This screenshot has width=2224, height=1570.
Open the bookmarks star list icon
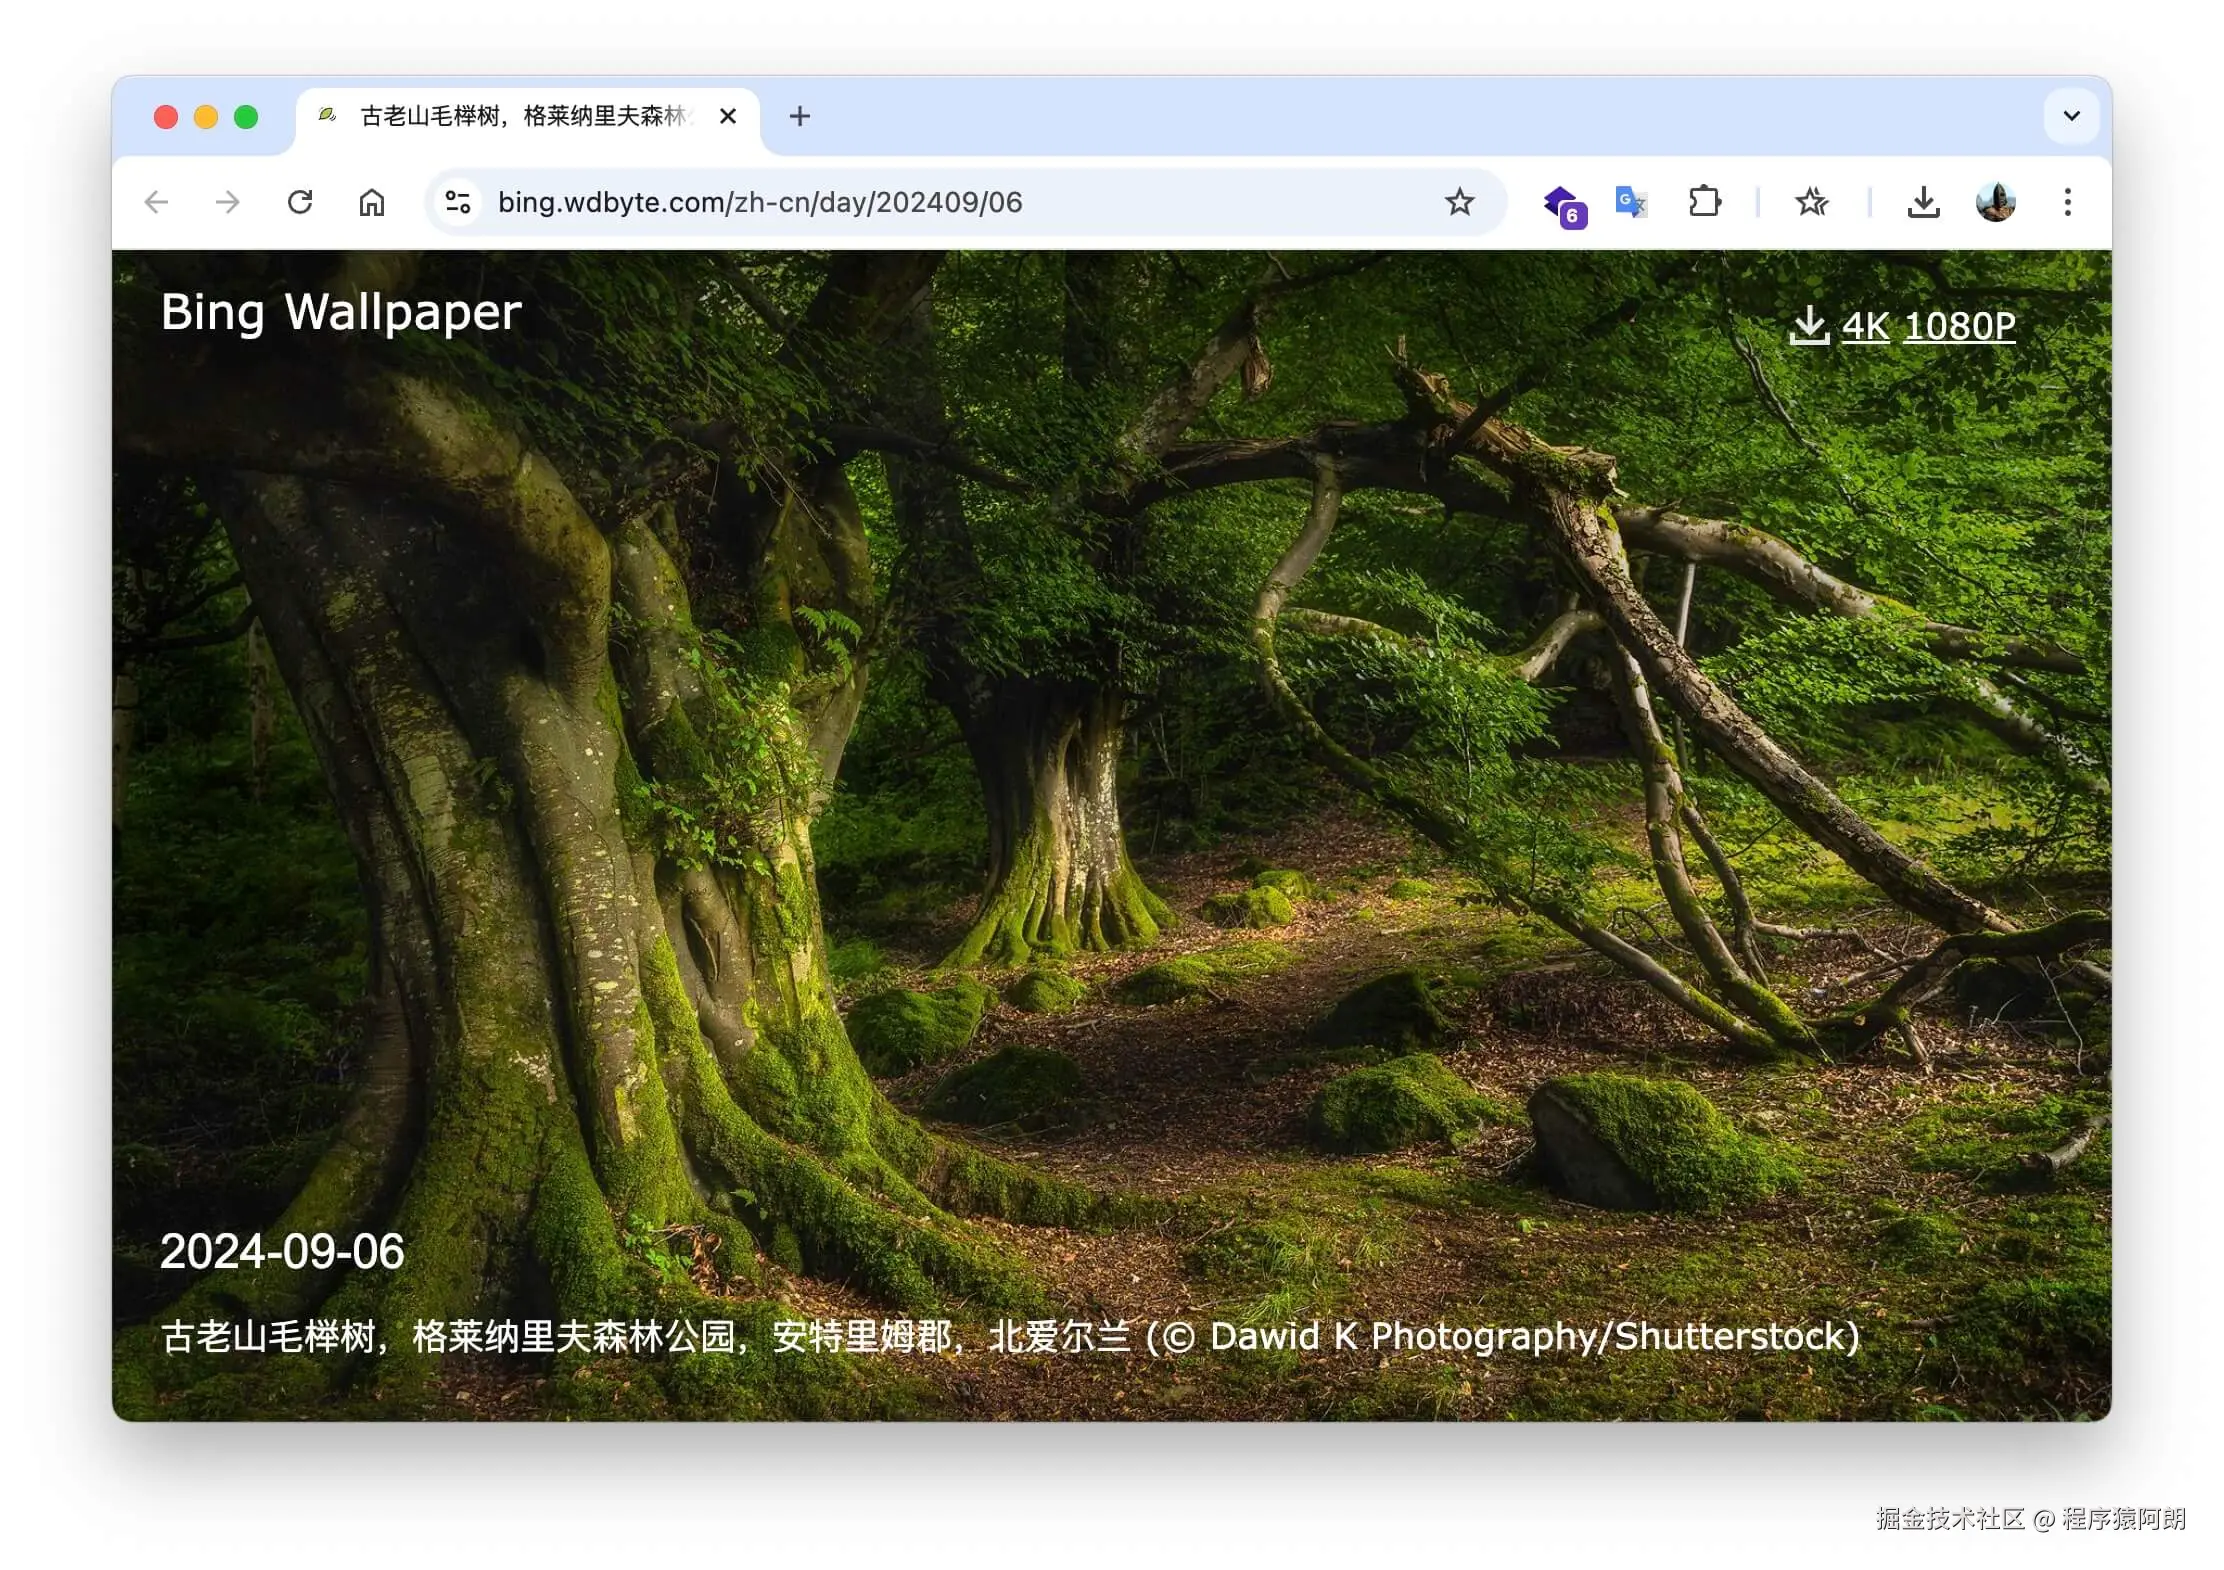[x=1811, y=203]
